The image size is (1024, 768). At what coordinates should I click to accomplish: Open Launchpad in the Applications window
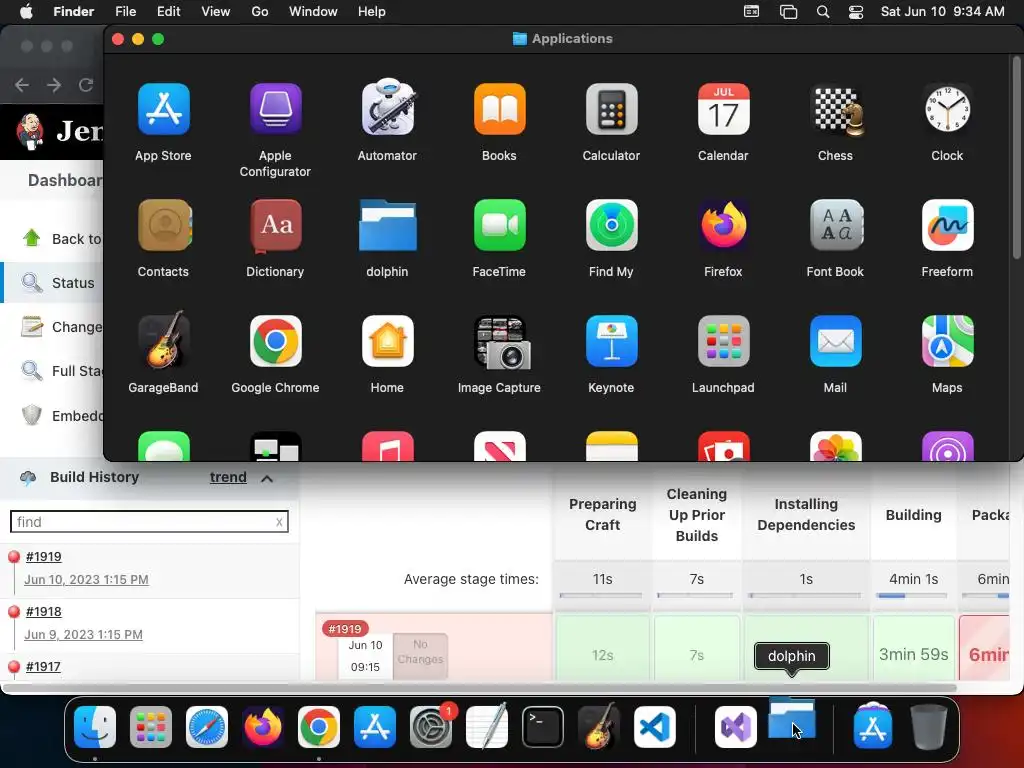click(x=723, y=341)
